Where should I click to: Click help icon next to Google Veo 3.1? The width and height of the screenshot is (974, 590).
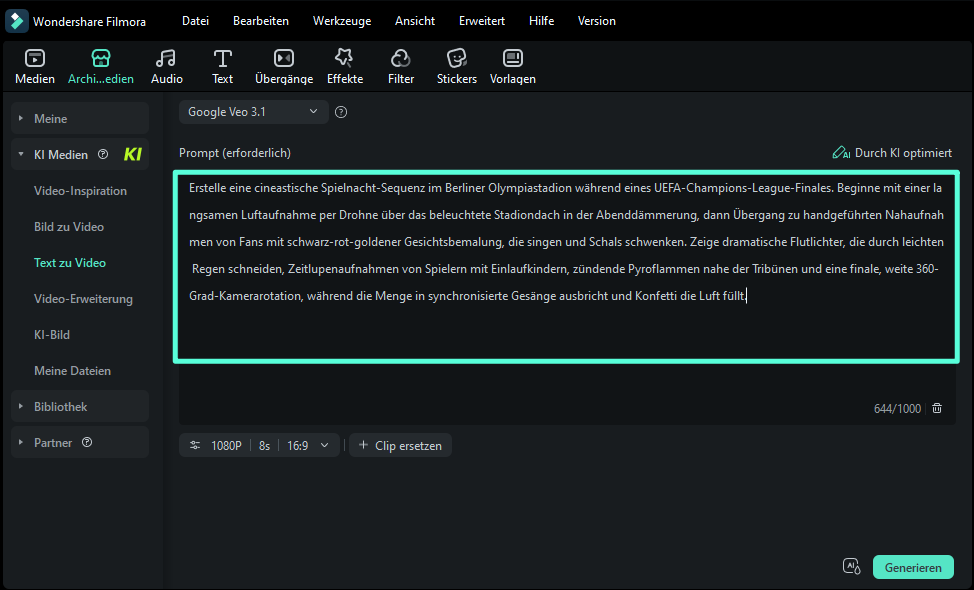341,112
